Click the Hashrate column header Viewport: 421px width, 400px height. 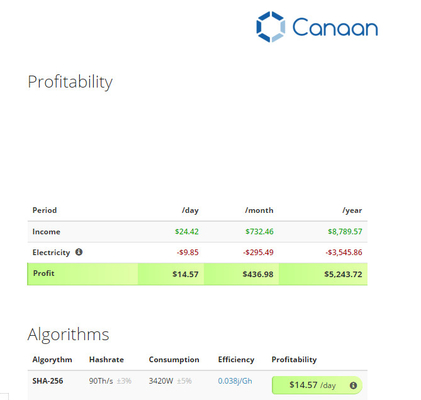tap(106, 359)
